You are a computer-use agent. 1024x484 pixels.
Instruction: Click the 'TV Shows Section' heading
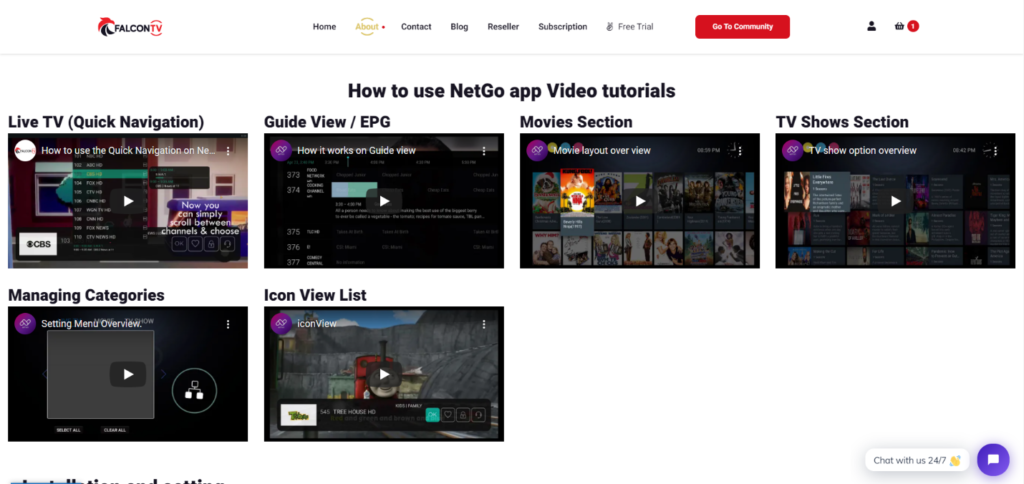[842, 122]
